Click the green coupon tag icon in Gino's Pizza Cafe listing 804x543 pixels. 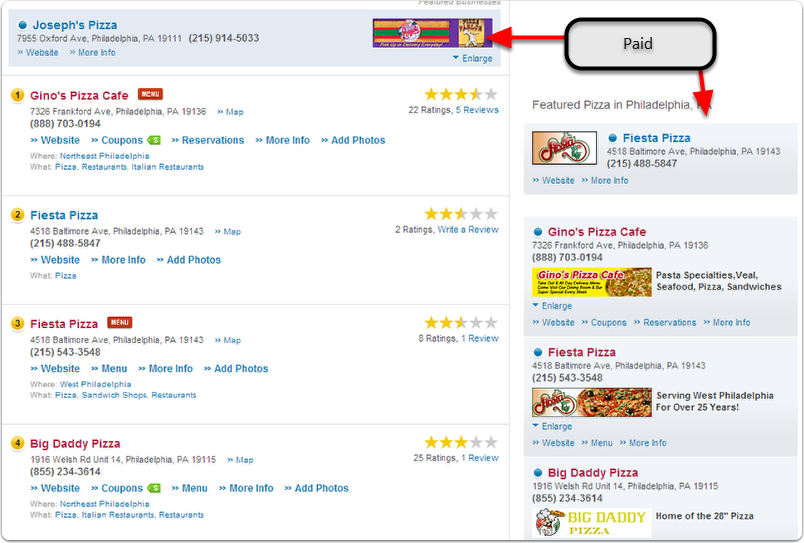[154, 140]
